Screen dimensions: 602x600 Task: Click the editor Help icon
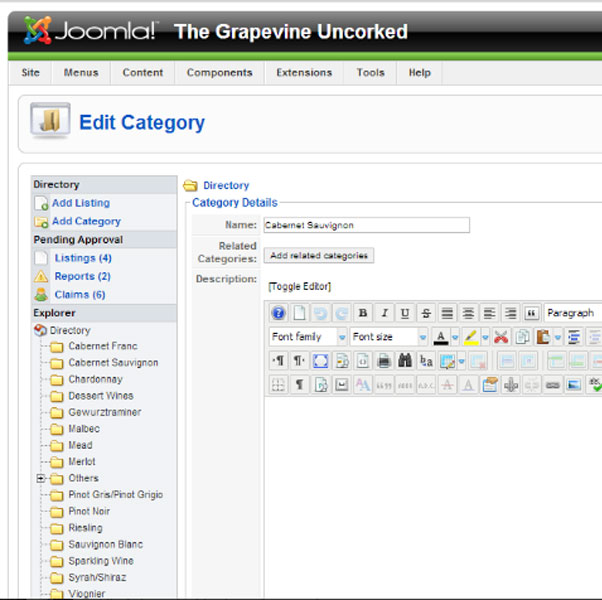pos(279,313)
